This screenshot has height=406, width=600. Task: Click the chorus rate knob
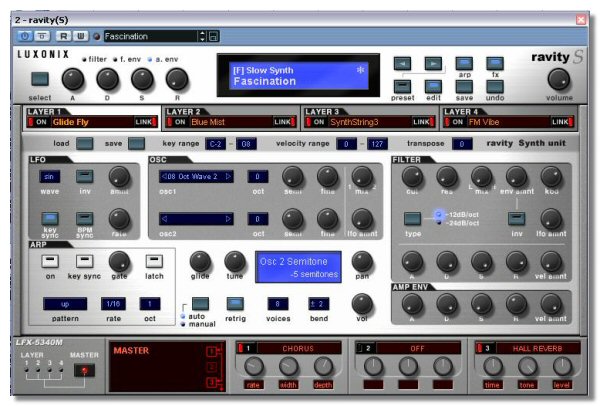tap(253, 367)
